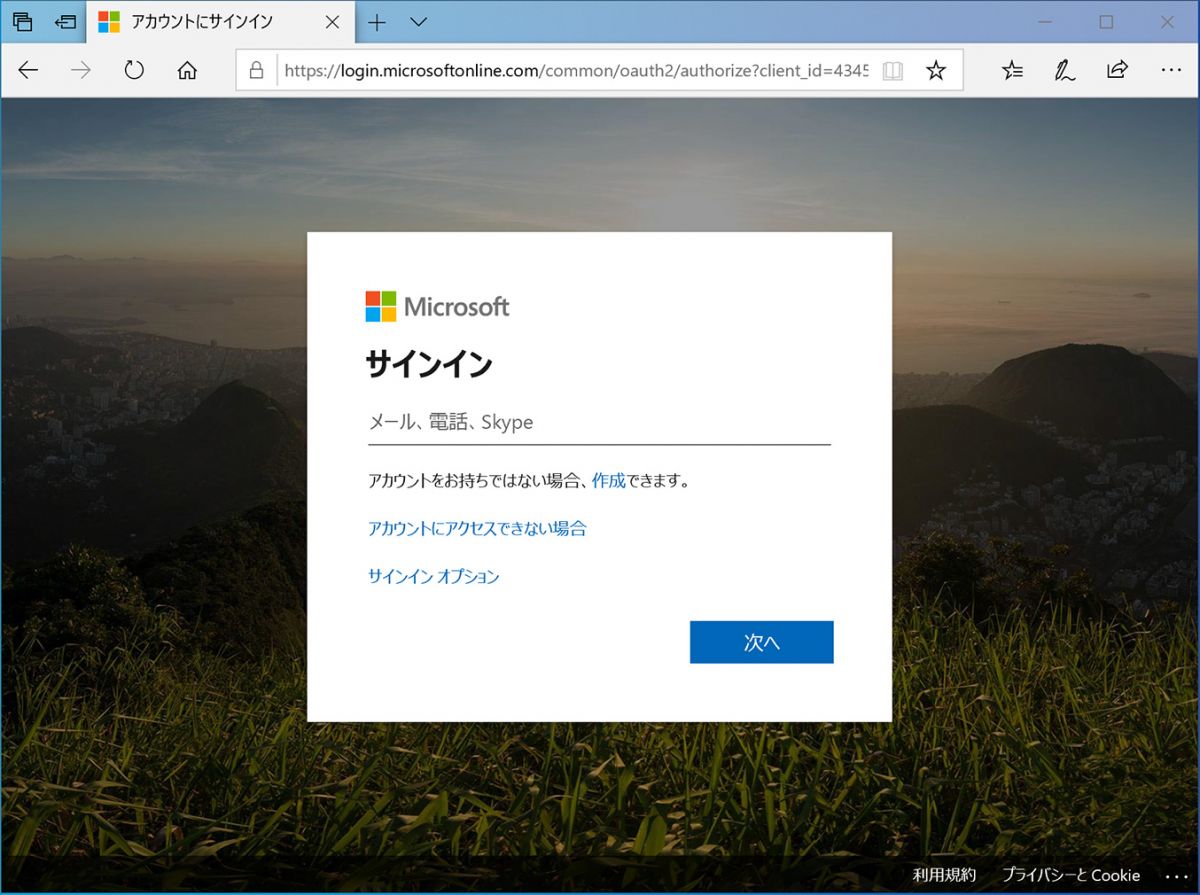Set the current tabs aside

[x=22, y=22]
